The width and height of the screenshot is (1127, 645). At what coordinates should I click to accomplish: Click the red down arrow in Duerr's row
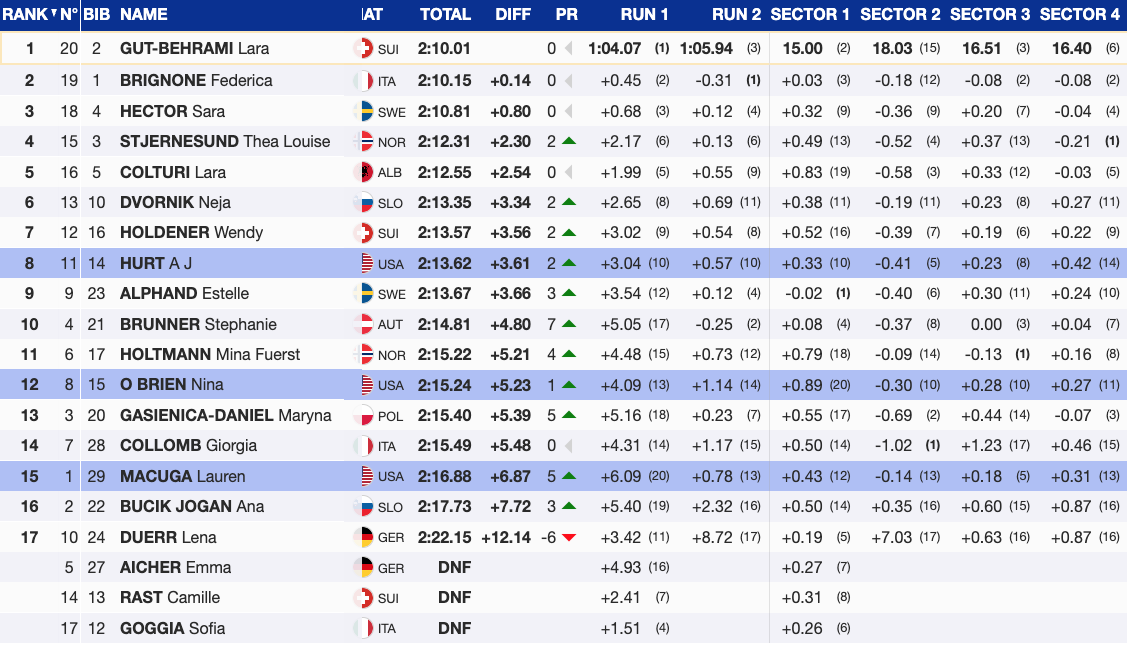[569, 537]
